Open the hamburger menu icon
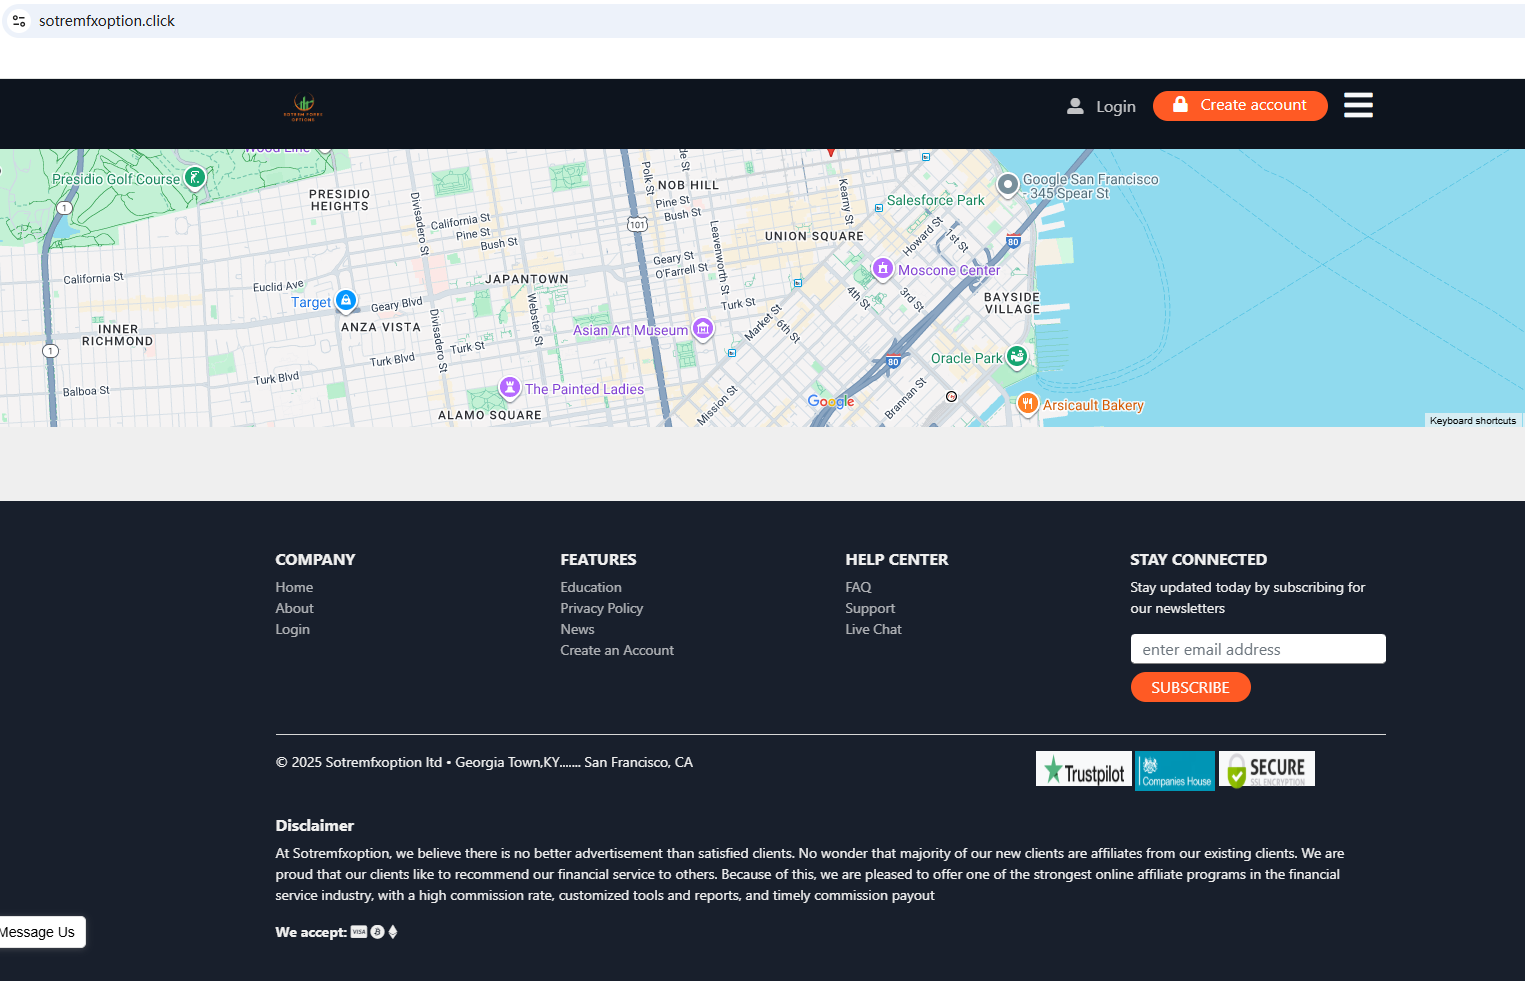1525x981 pixels. [1357, 105]
